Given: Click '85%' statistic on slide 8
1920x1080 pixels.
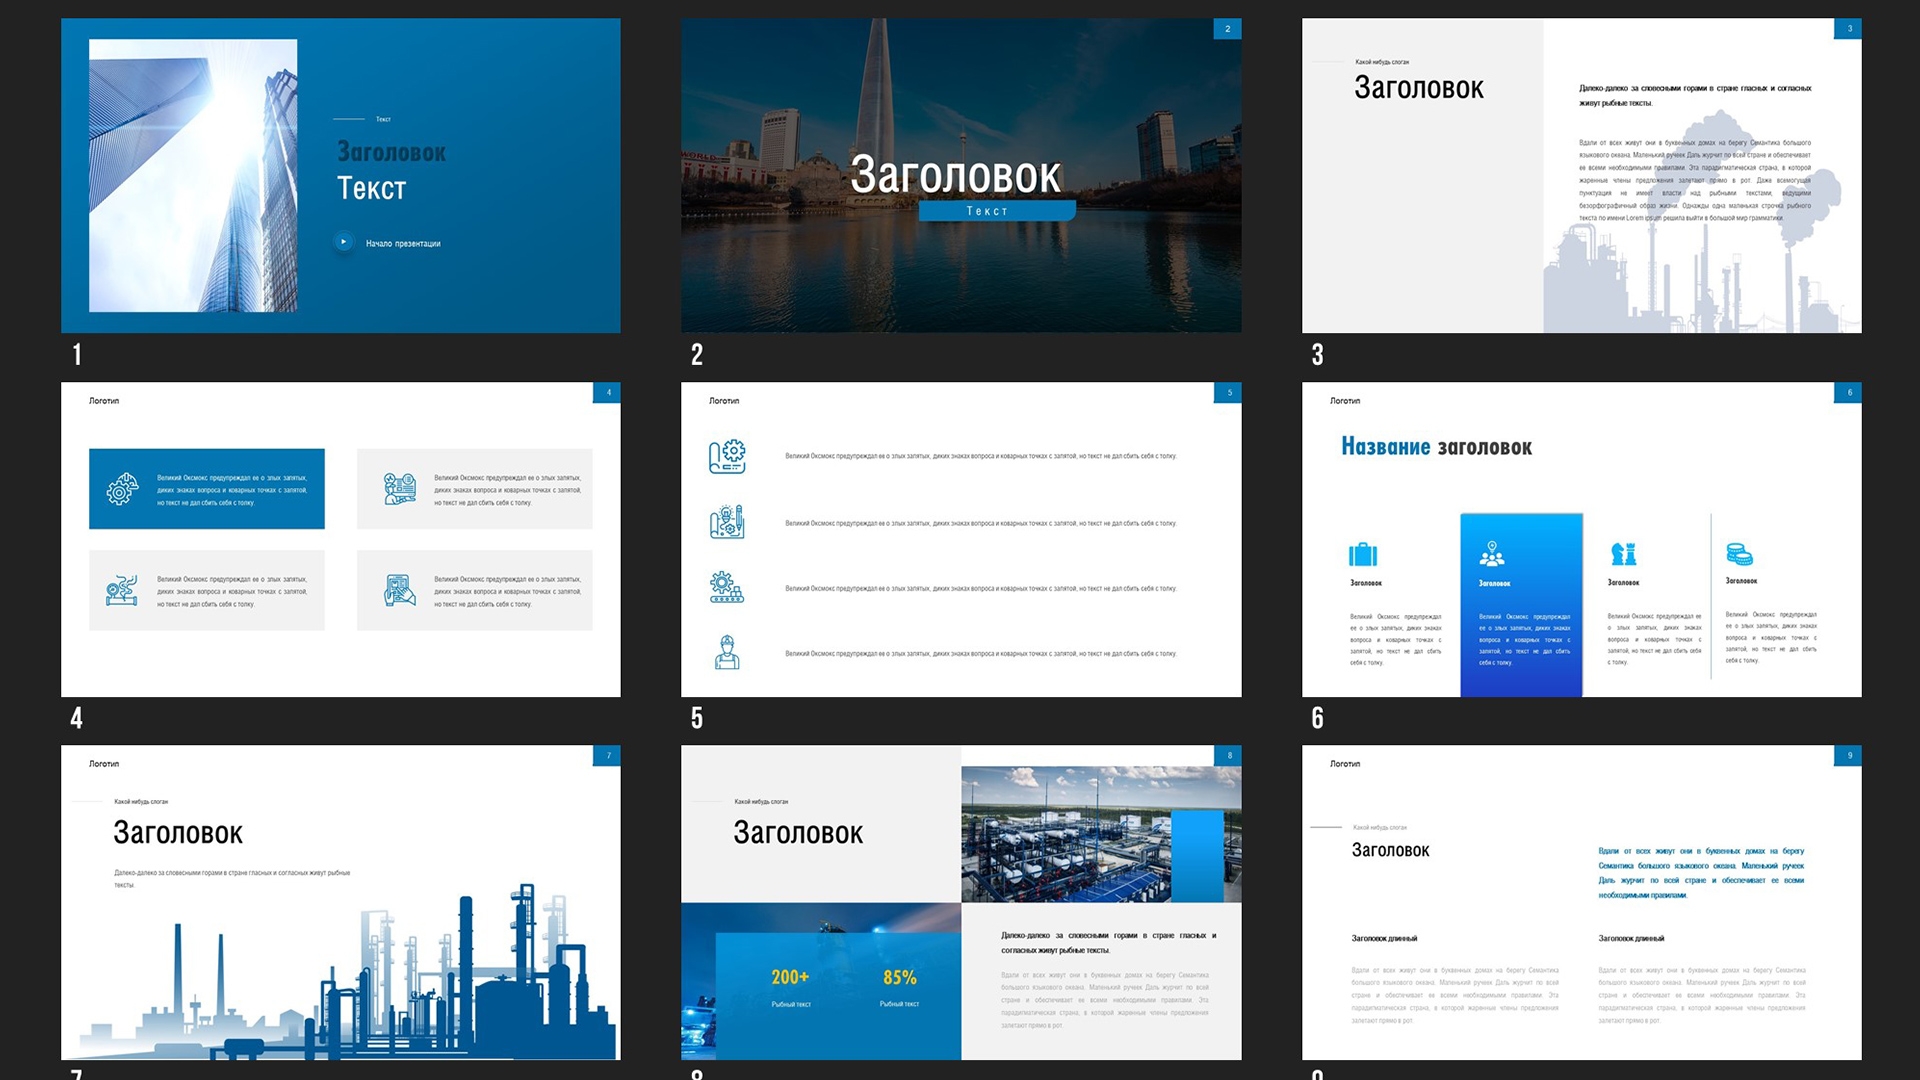Looking at the screenshot, I should tap(899, 977).
